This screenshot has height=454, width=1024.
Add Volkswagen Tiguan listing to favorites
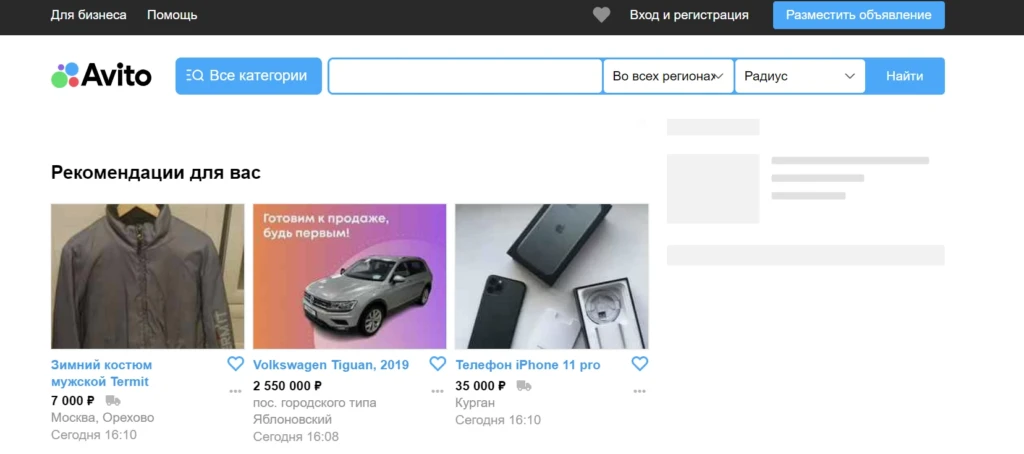(438, 364)
